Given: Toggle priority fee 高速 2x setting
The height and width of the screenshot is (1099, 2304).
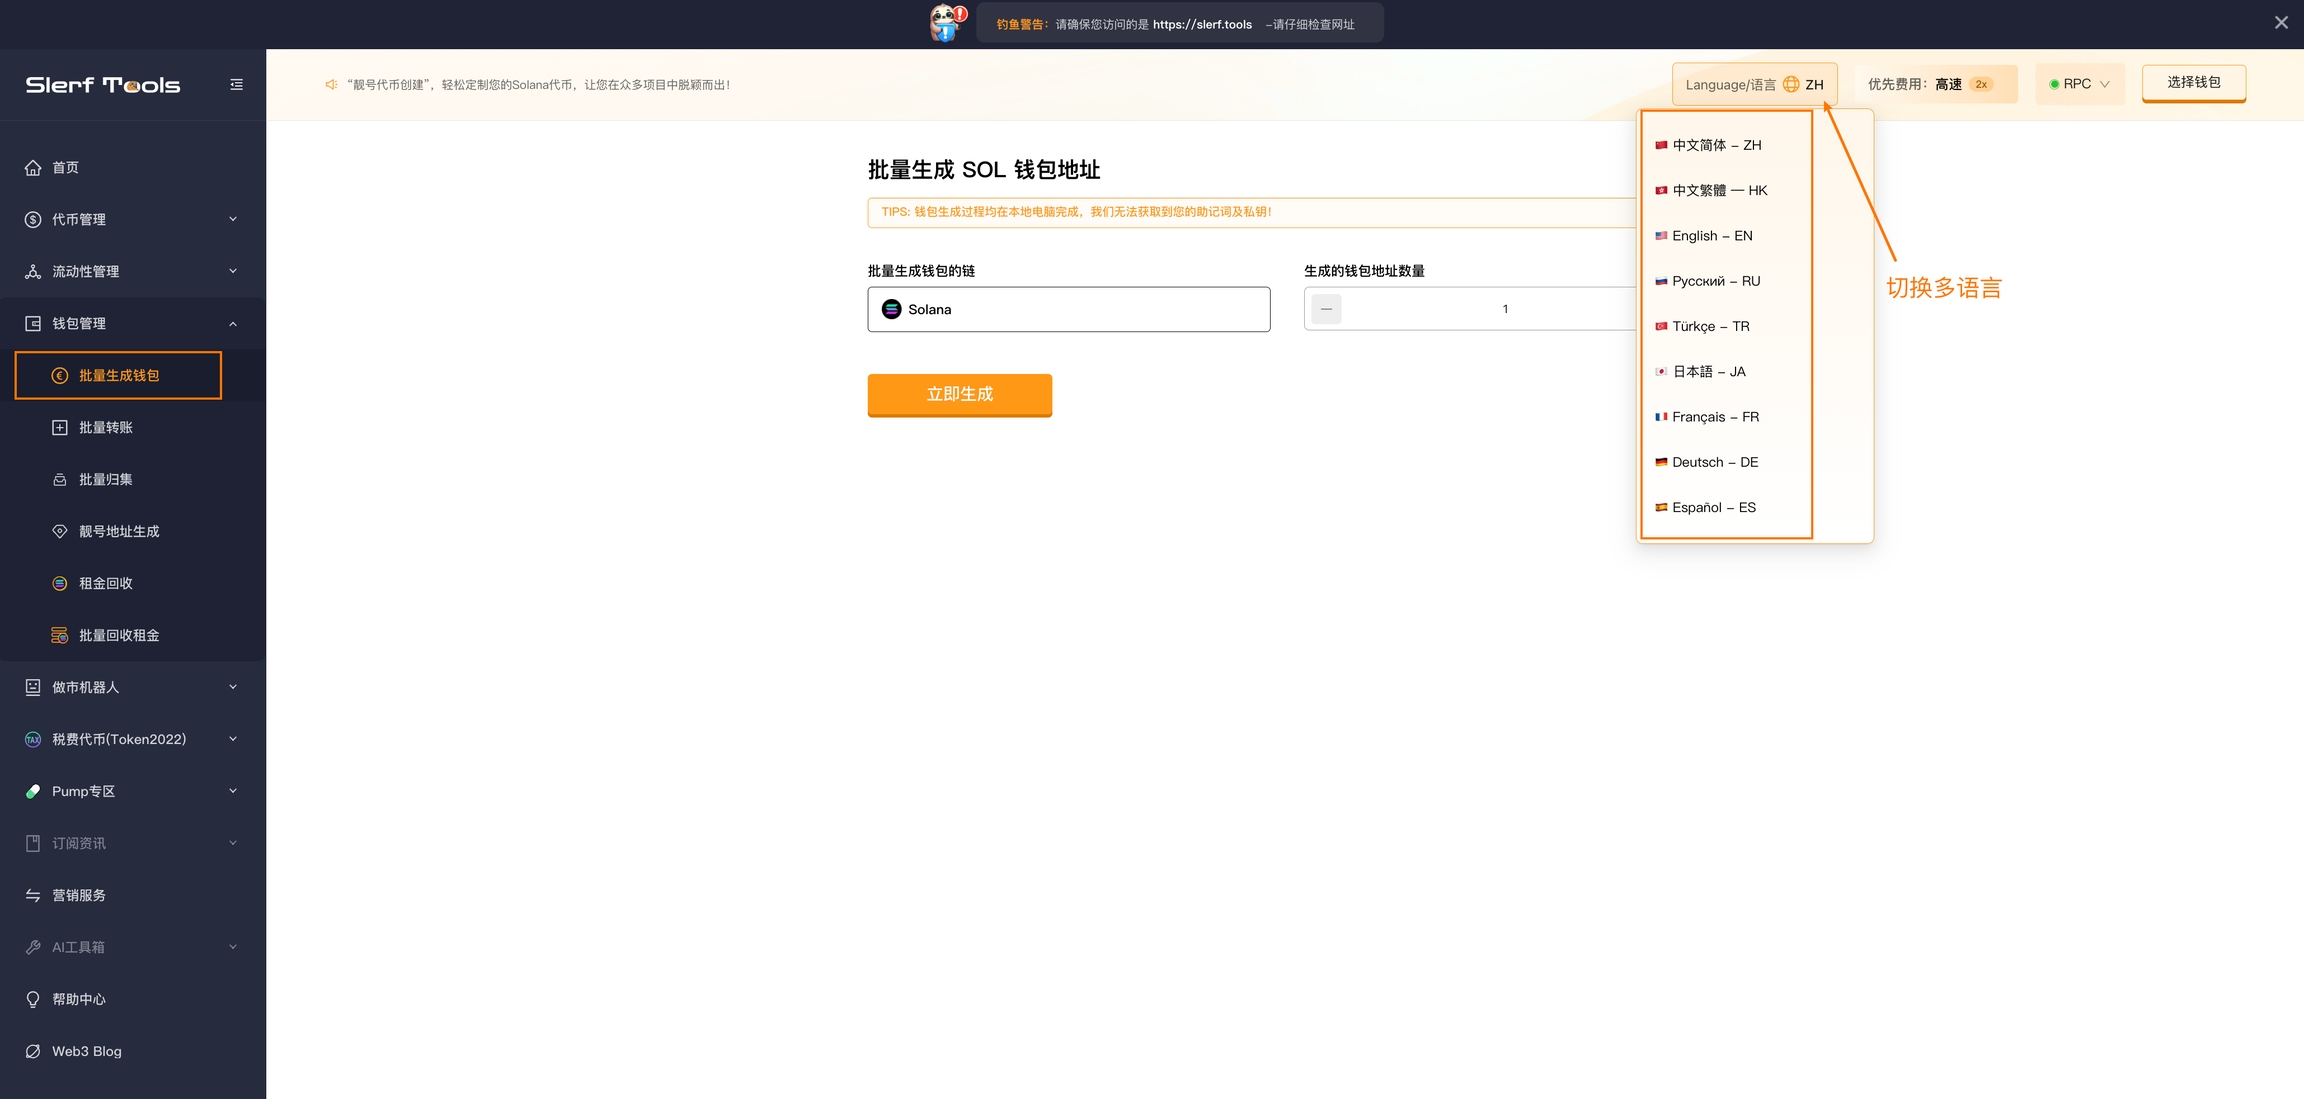Looking at the screenshot, I should [1934, 85].
